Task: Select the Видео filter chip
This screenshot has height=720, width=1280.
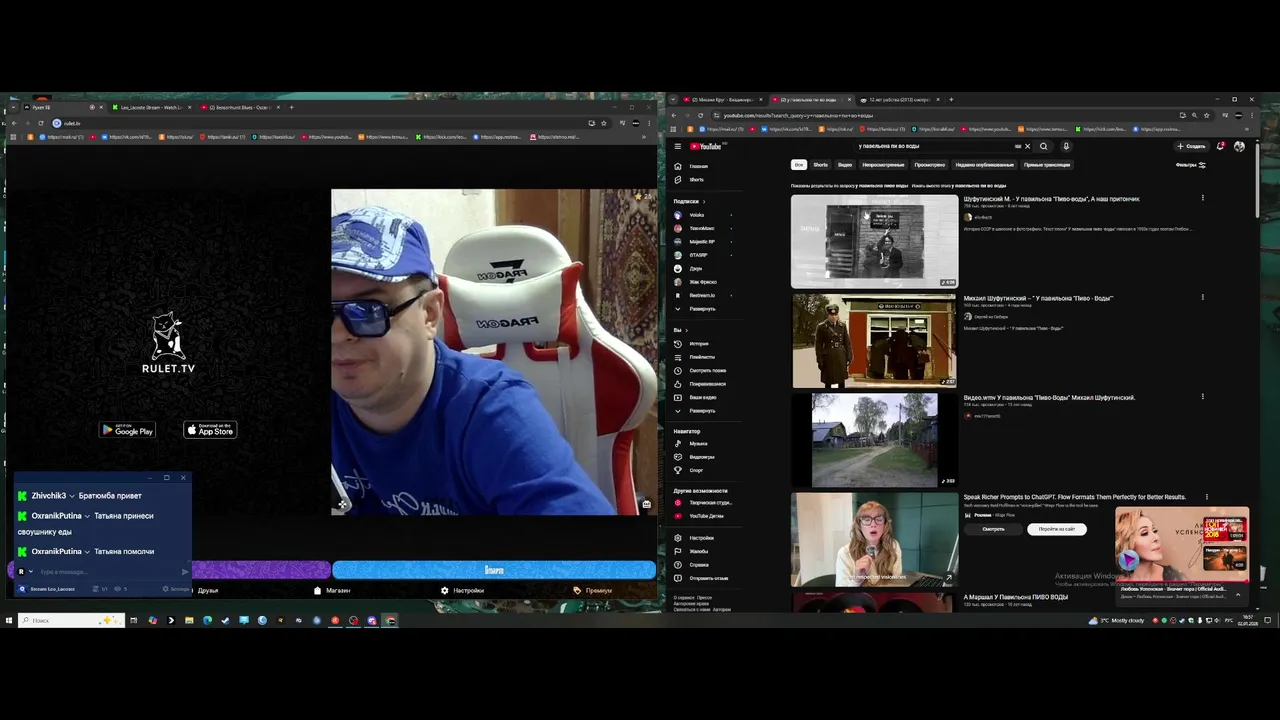Action: coord(845,165)
